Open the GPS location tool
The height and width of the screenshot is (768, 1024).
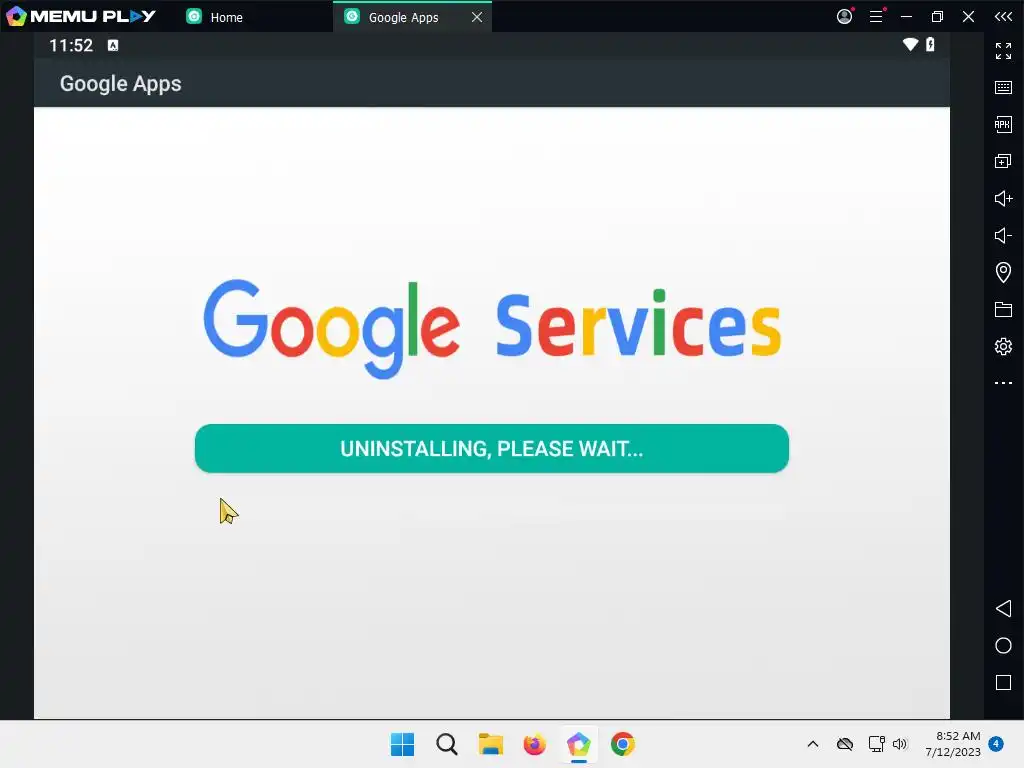click(x=1003, y=272)
